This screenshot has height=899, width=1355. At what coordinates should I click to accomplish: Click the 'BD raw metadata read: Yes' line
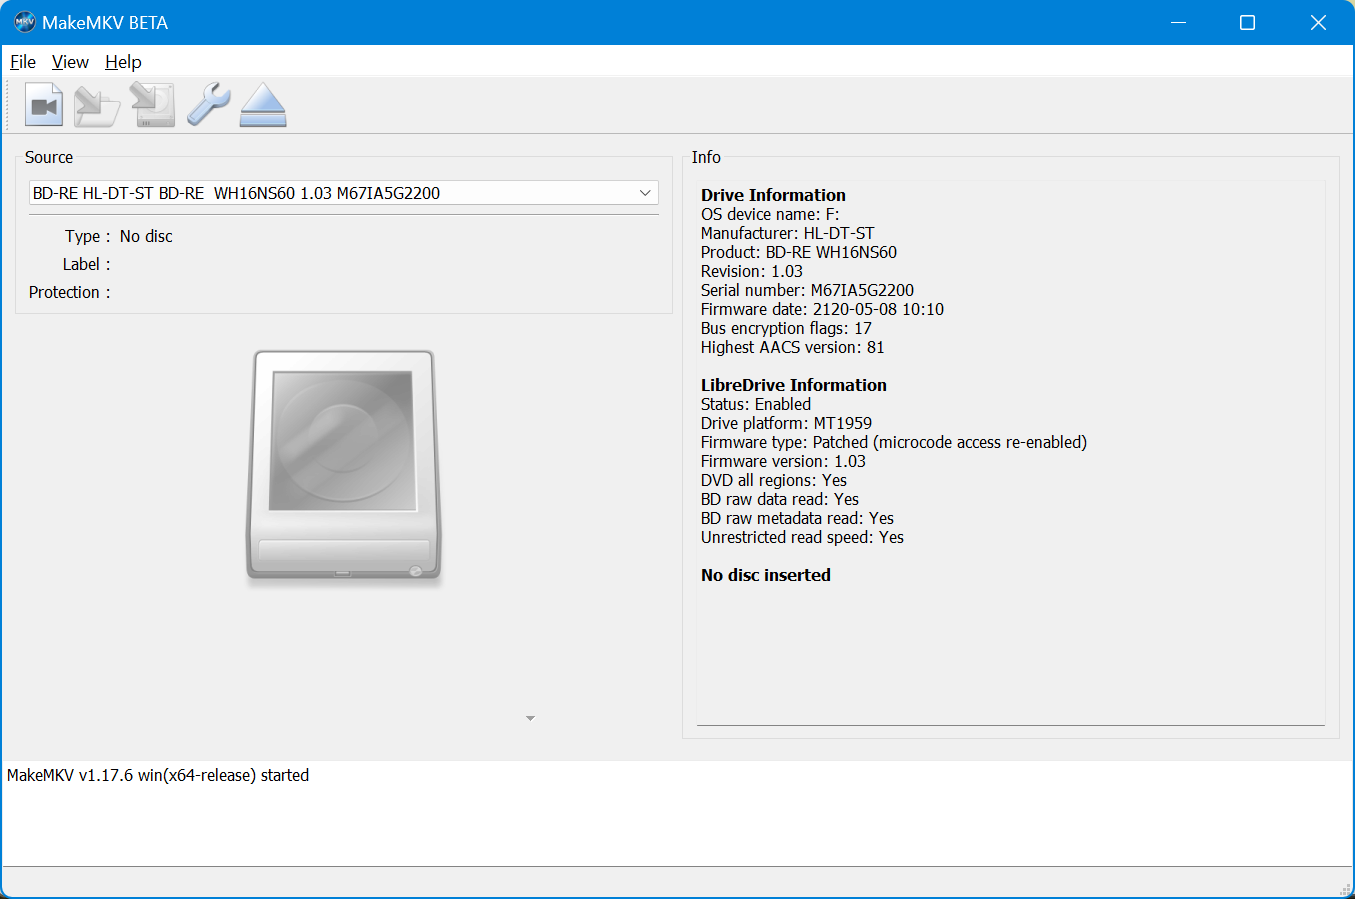(x=797, y=518)
